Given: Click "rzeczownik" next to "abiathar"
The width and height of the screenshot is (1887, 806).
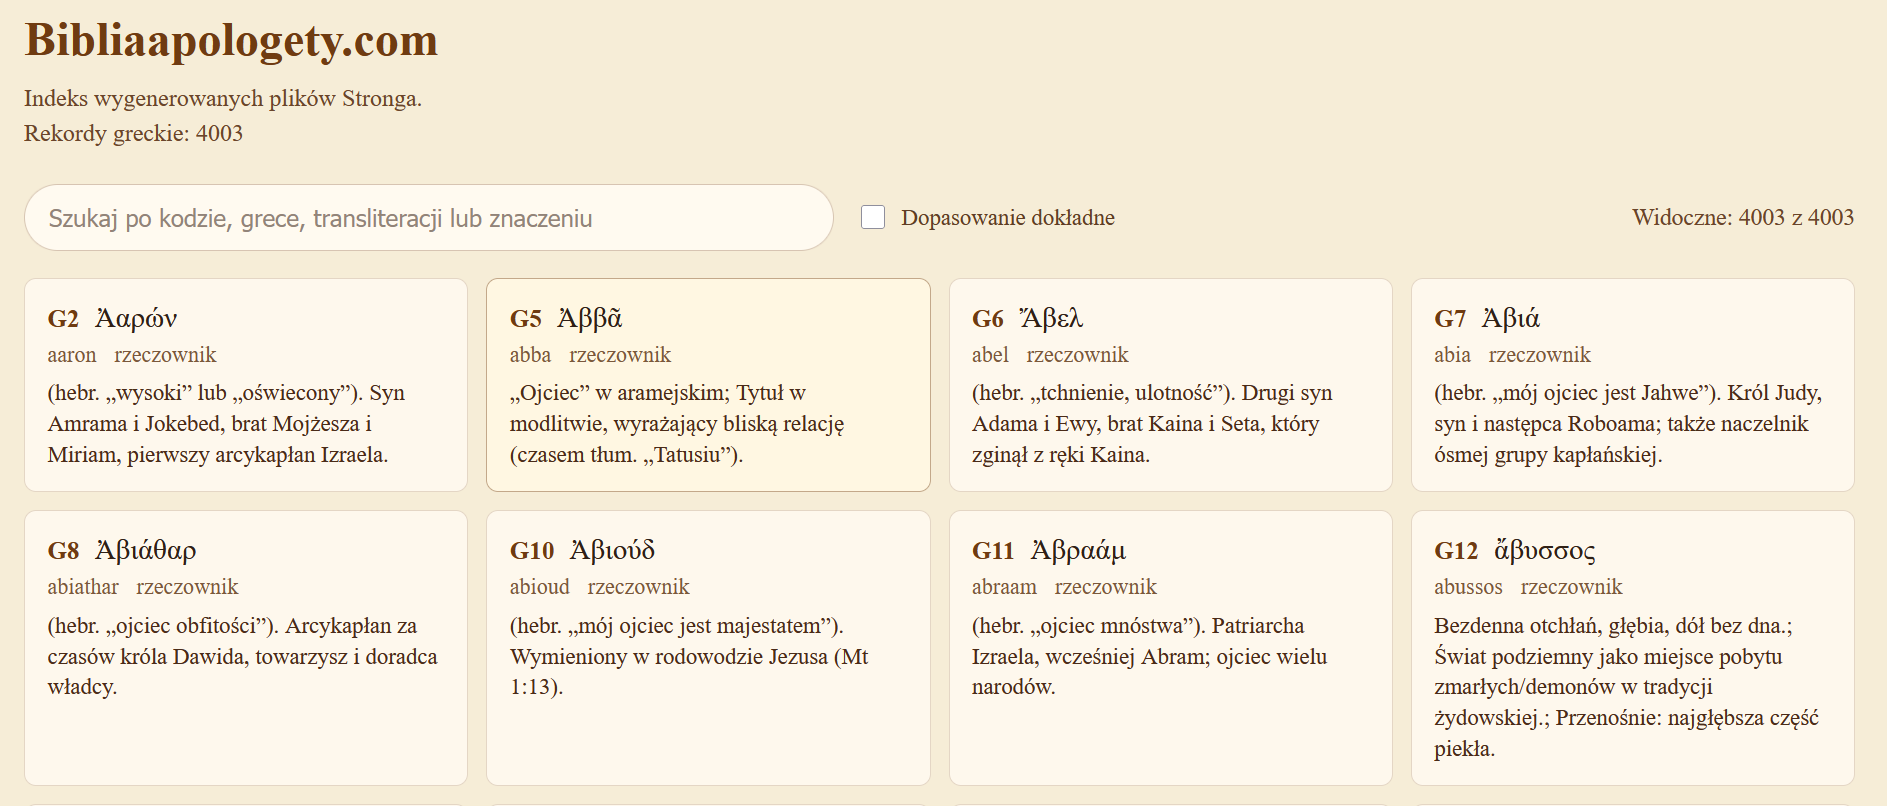Looking at the screenshot, I should (x=187, y=587).
